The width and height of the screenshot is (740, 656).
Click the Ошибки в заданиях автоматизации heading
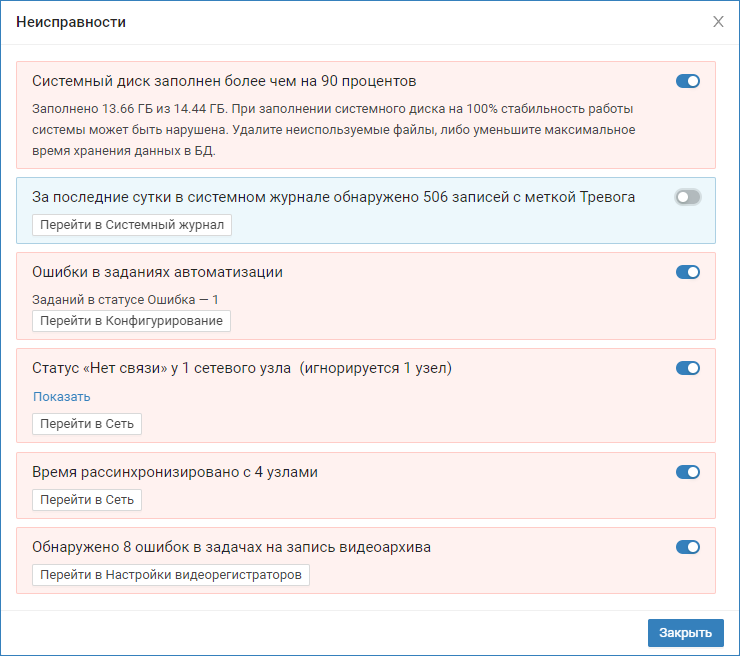[158, 272]
